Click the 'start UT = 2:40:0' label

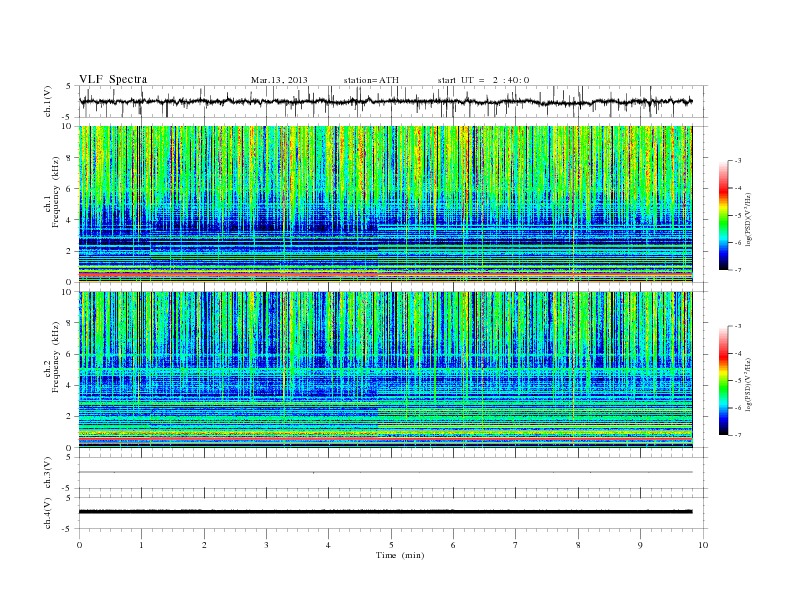tap(483, 80)
